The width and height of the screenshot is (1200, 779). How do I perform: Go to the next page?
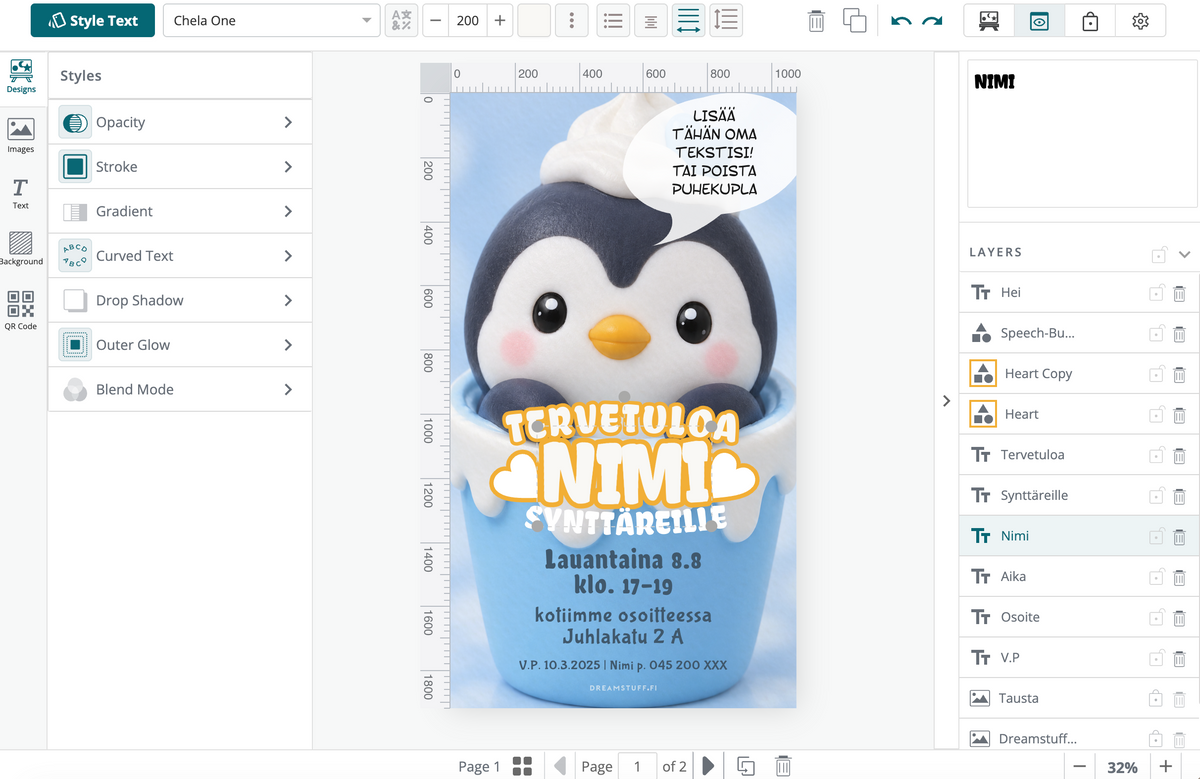(x=708, y=766)
